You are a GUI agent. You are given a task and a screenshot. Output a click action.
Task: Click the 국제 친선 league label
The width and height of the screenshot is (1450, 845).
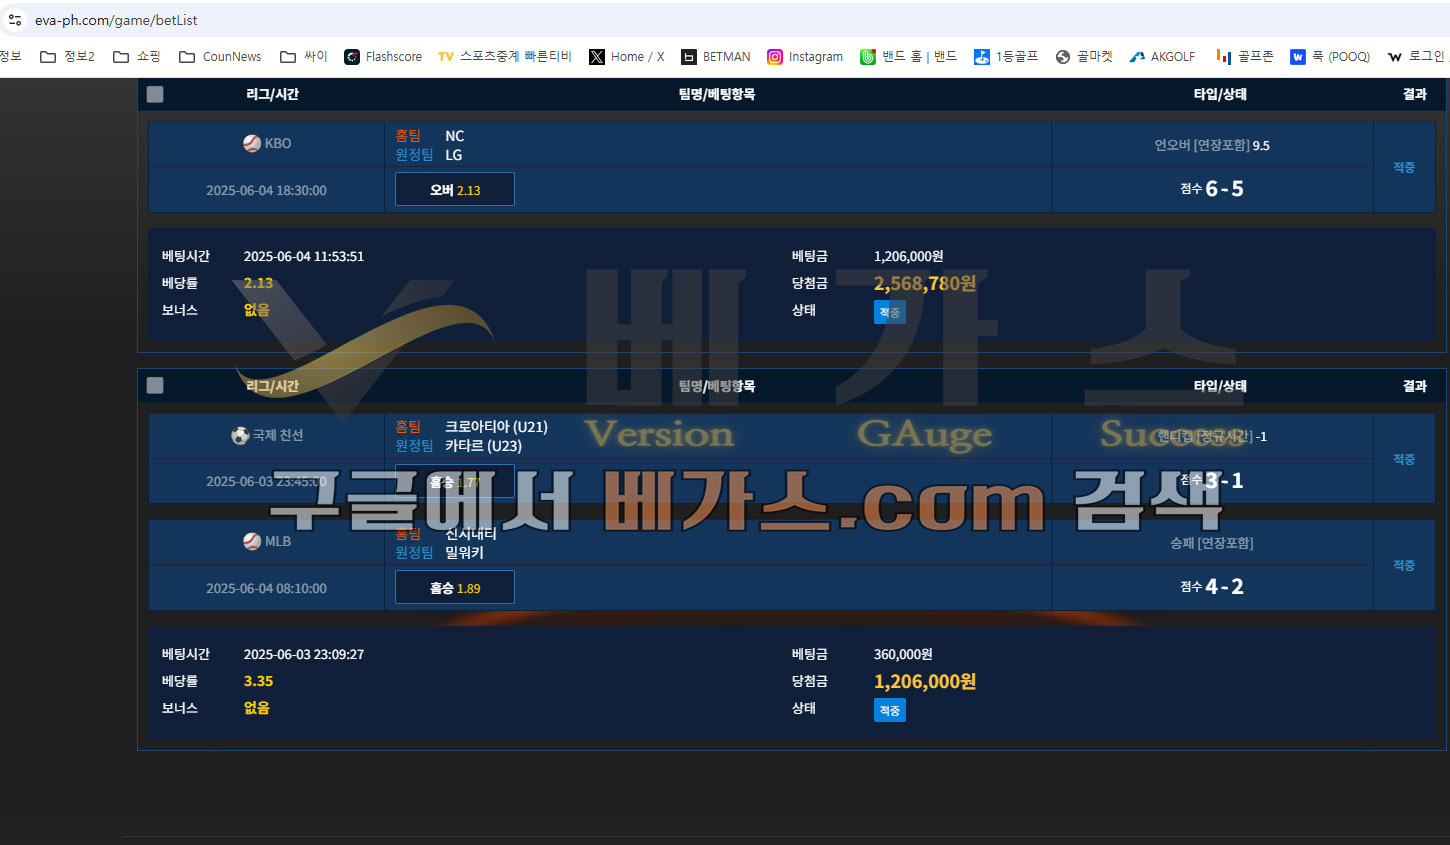tap(278, 435)
